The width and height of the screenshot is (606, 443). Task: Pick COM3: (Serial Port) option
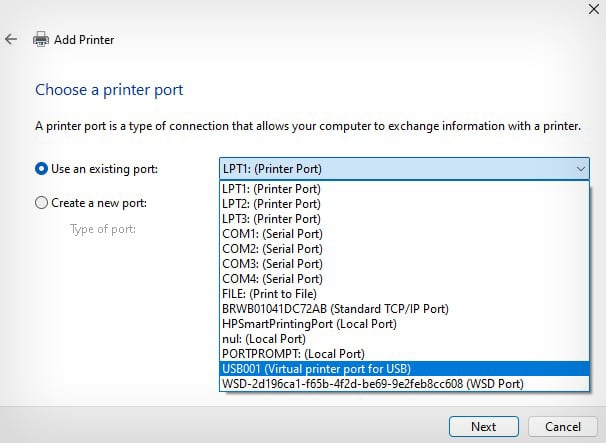(x=272, y=263)
